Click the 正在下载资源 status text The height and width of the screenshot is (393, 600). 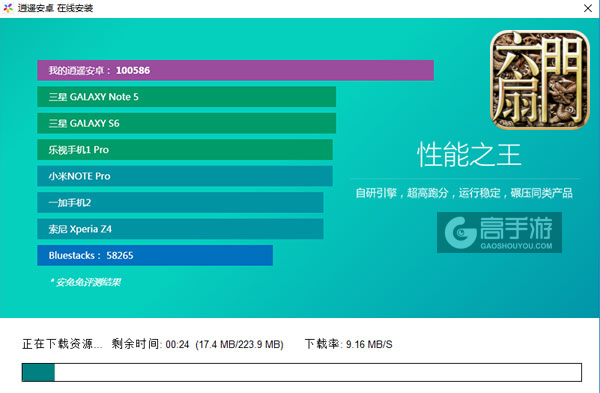[x=62, y=344]
